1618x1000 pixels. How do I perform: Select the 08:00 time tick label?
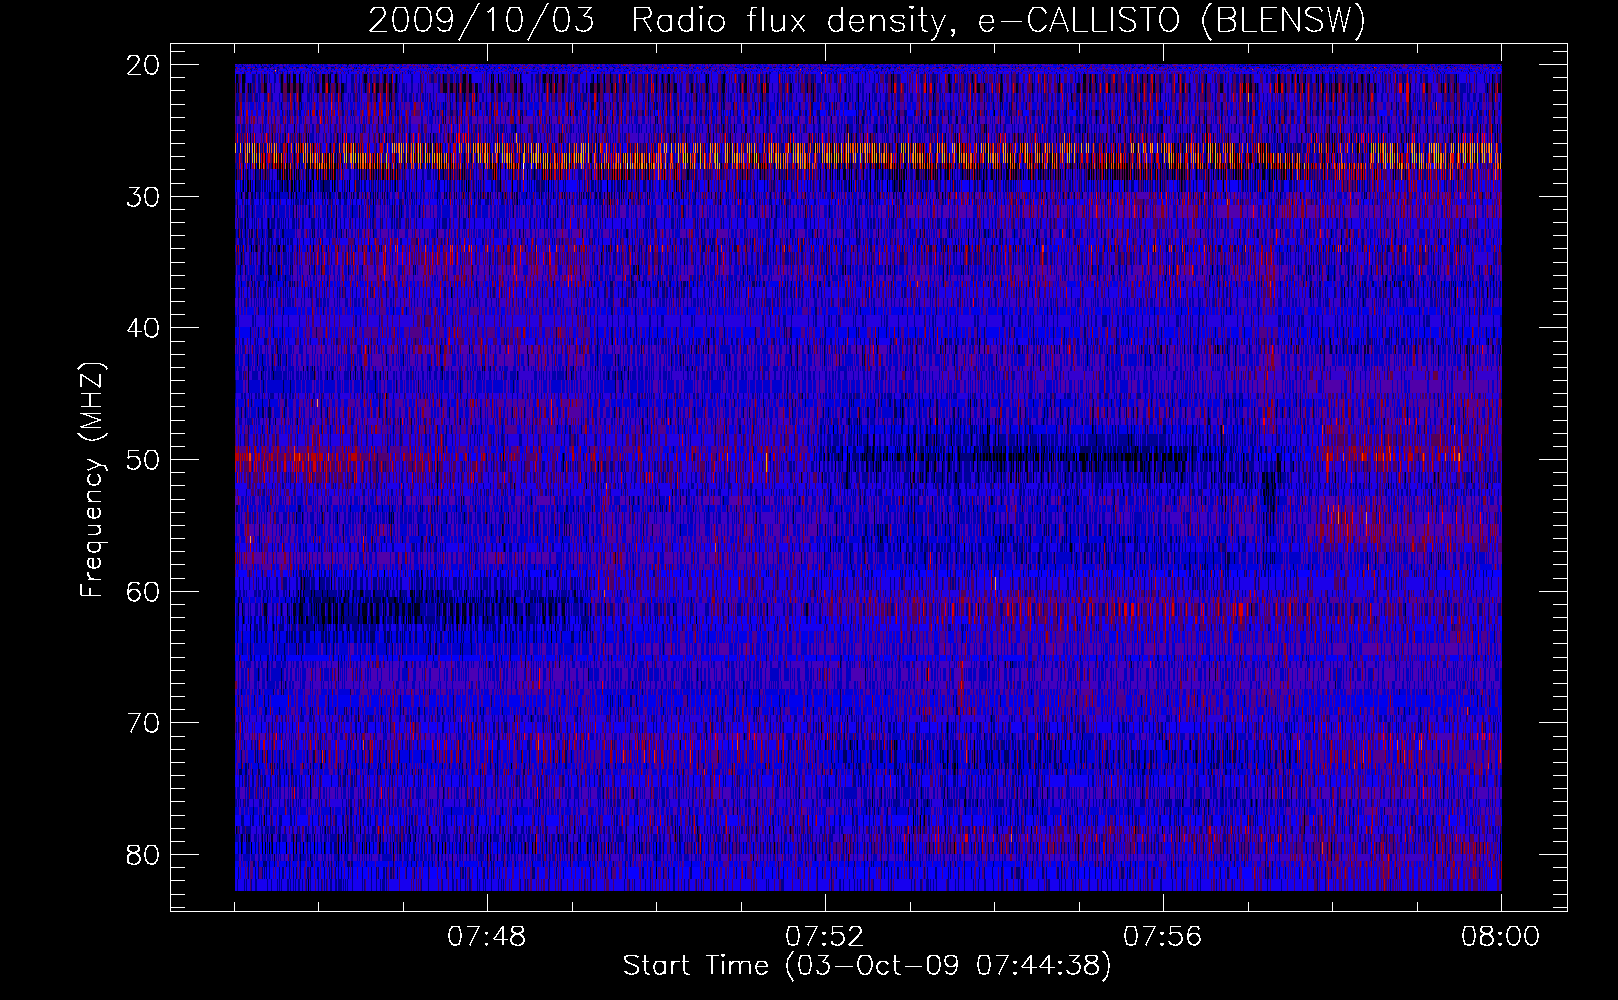pyautogui.click(x=1500, y=937)
